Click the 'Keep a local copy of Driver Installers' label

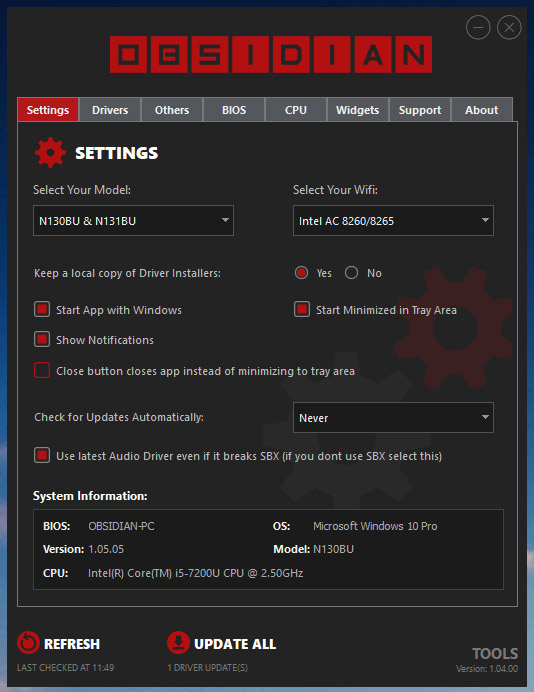pos(127,273)
